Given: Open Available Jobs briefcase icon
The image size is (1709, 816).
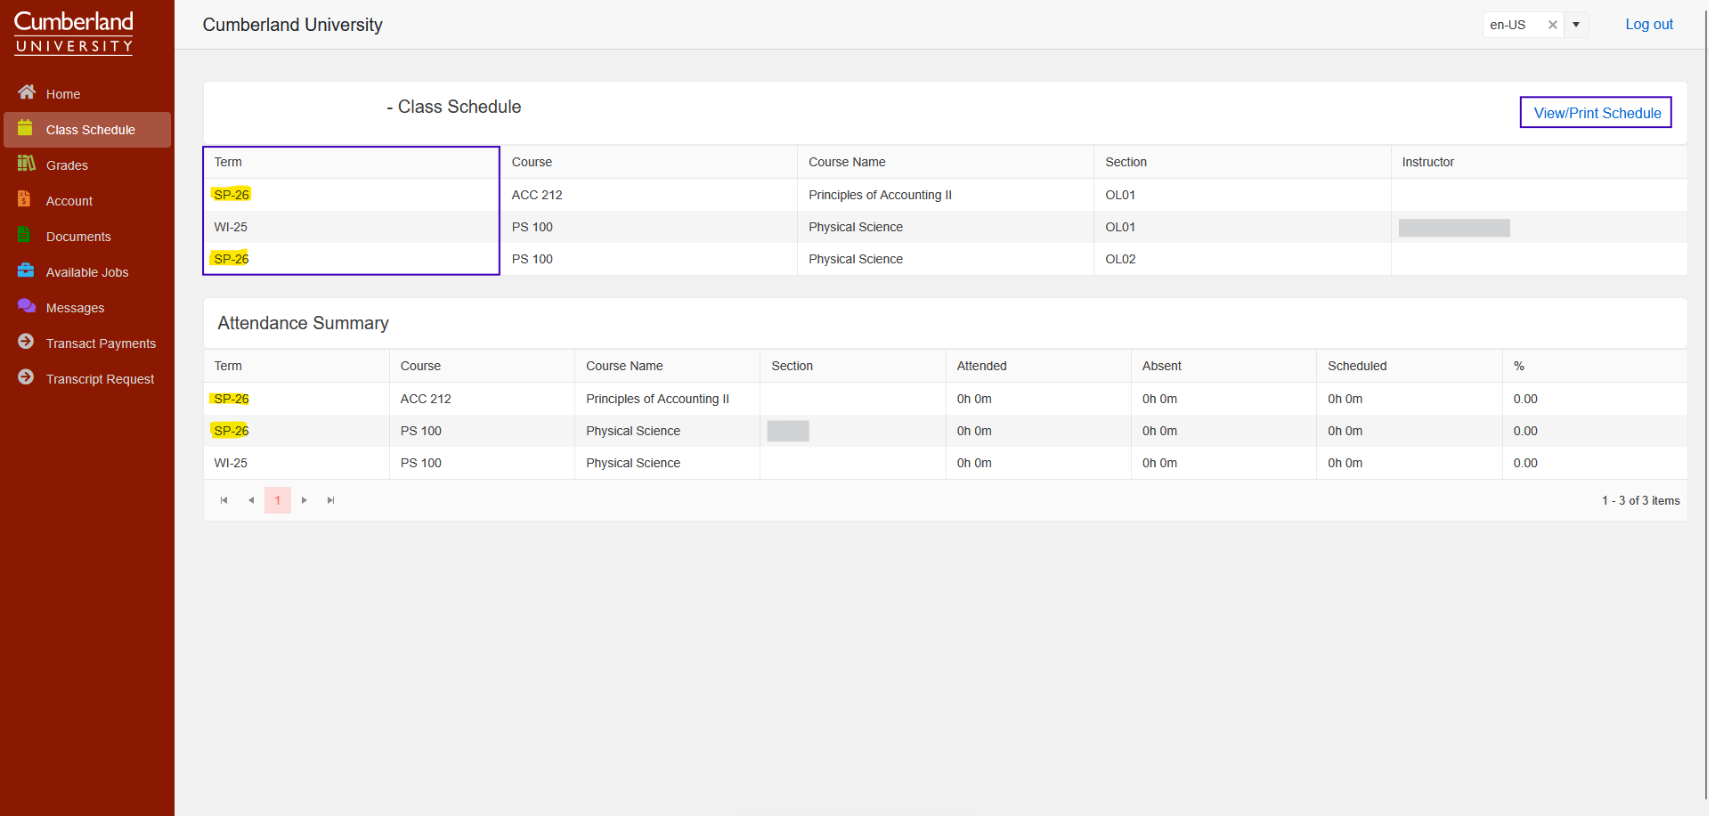Looking at the screenshot, I should click(x=26, y=271).
